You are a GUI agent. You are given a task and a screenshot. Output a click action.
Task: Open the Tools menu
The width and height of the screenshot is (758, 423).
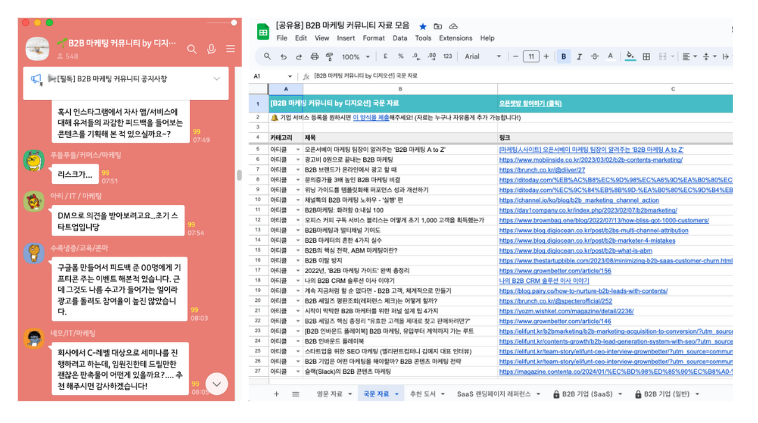point(423,38)
